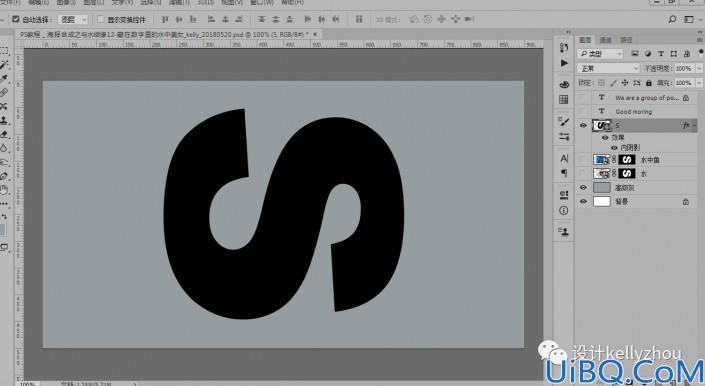Screen dimensions: 705x386
Task: Open the blend mode dropdown
Action: [608, 68]
